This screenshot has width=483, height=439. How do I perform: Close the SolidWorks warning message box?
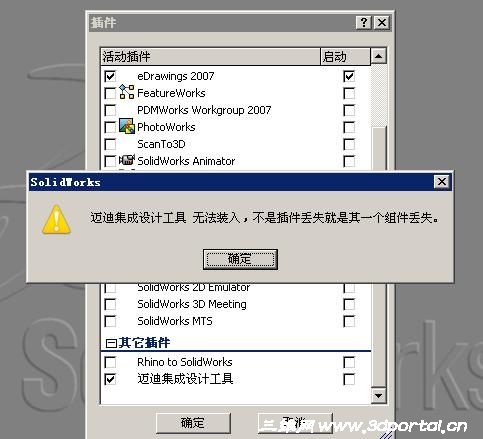(x=442, y=182)
